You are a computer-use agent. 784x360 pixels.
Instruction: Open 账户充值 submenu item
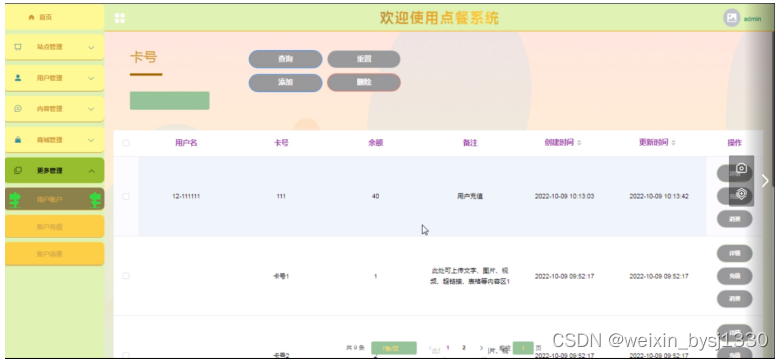coord(54,226)
